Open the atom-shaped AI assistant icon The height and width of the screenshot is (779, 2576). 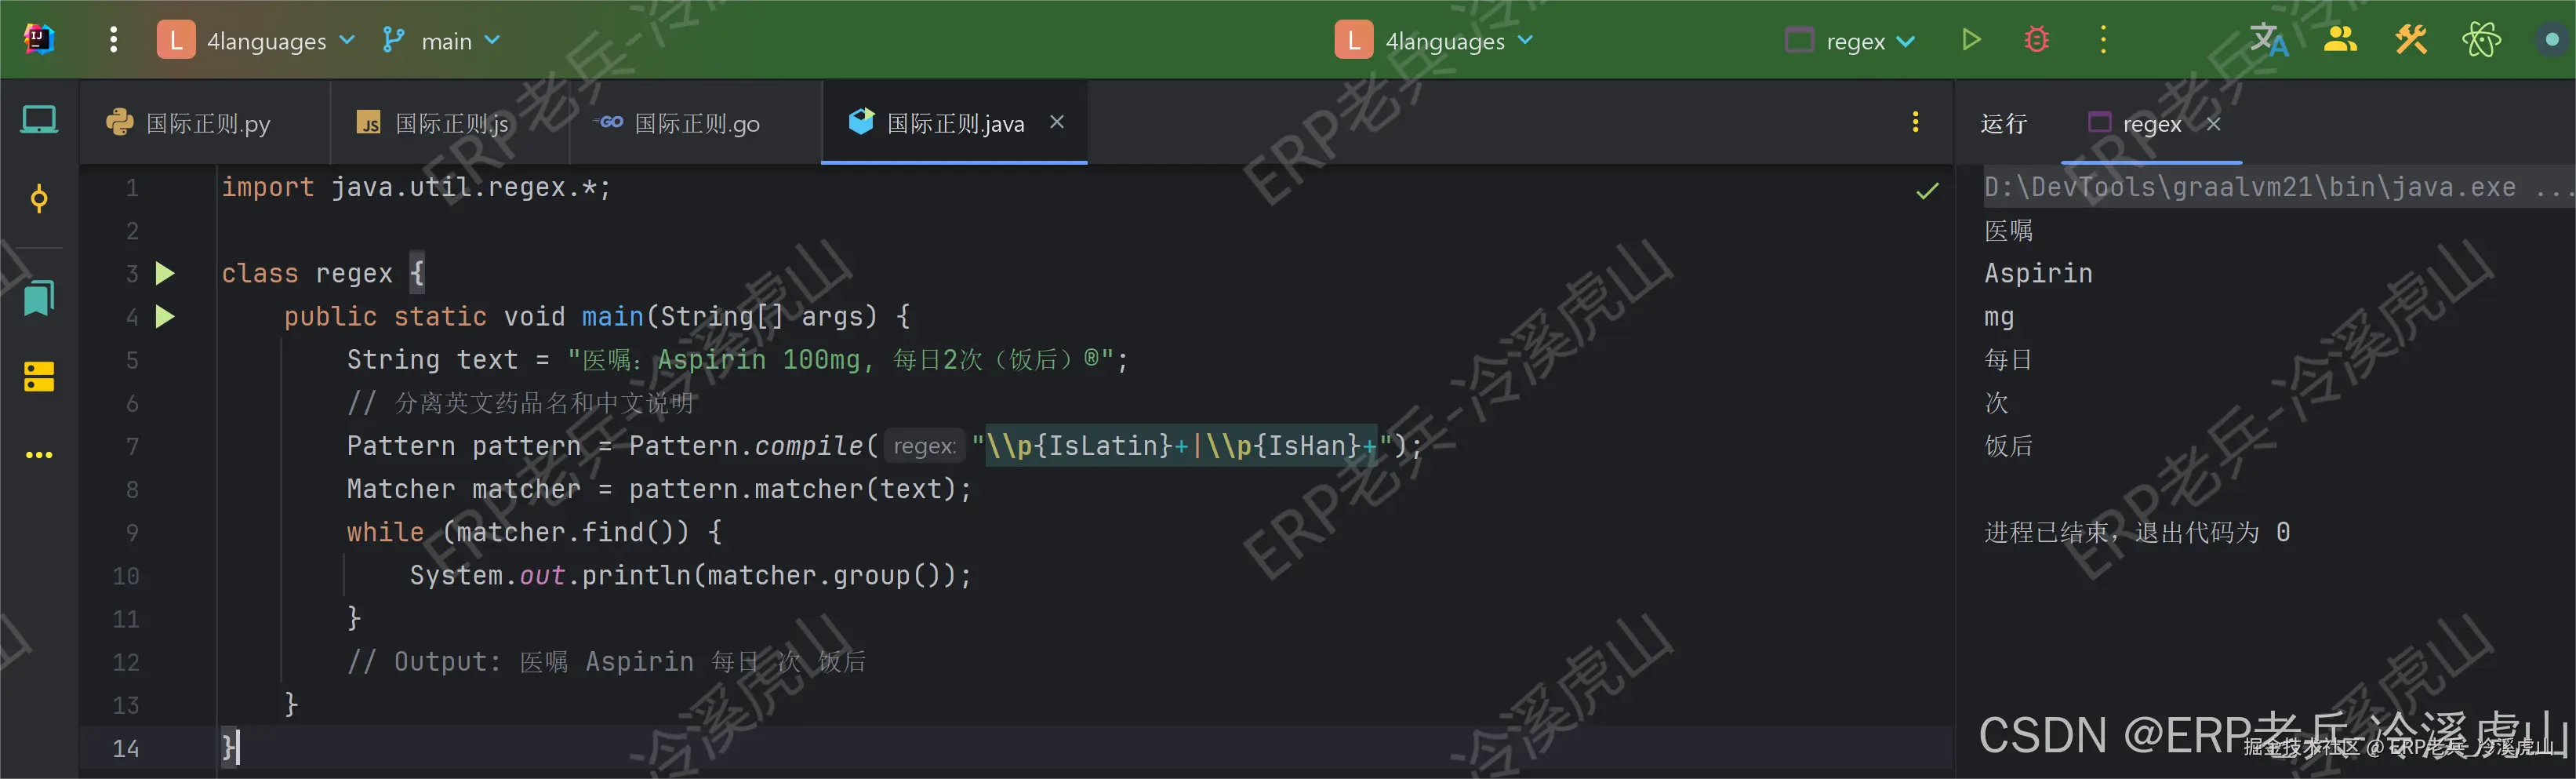point(2481,40)
